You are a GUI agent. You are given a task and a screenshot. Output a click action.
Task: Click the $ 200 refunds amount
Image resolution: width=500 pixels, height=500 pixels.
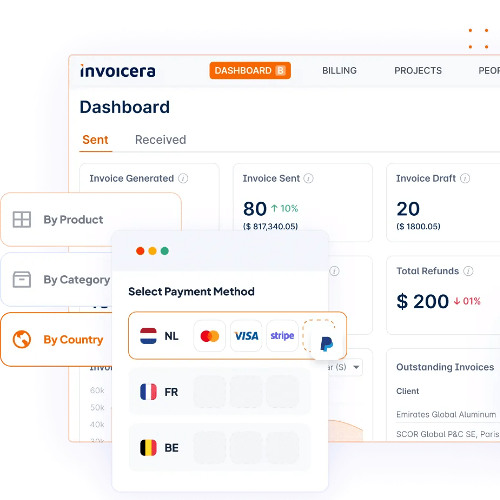pos(422,301)
